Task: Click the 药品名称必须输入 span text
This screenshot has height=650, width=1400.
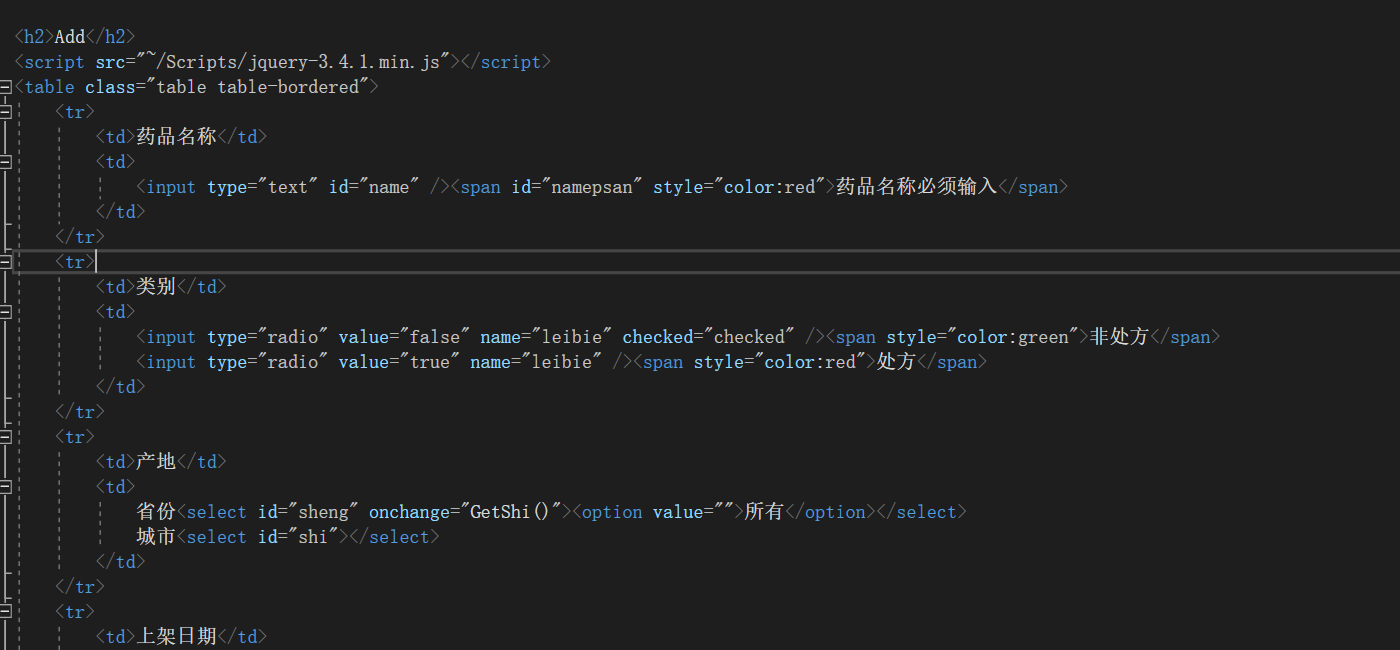Action: [916, 187]
